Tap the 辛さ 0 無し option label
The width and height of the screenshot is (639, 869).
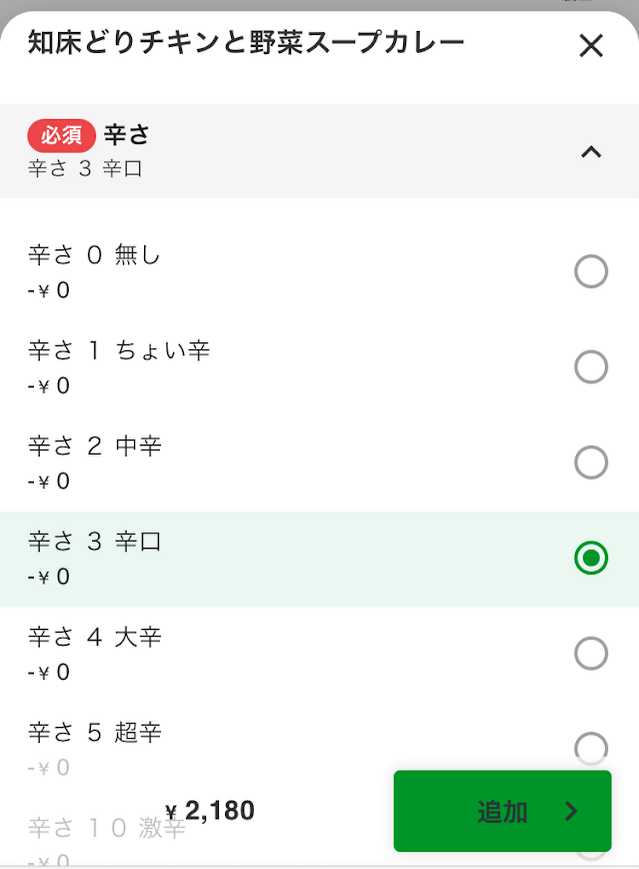tap(94, 256)
